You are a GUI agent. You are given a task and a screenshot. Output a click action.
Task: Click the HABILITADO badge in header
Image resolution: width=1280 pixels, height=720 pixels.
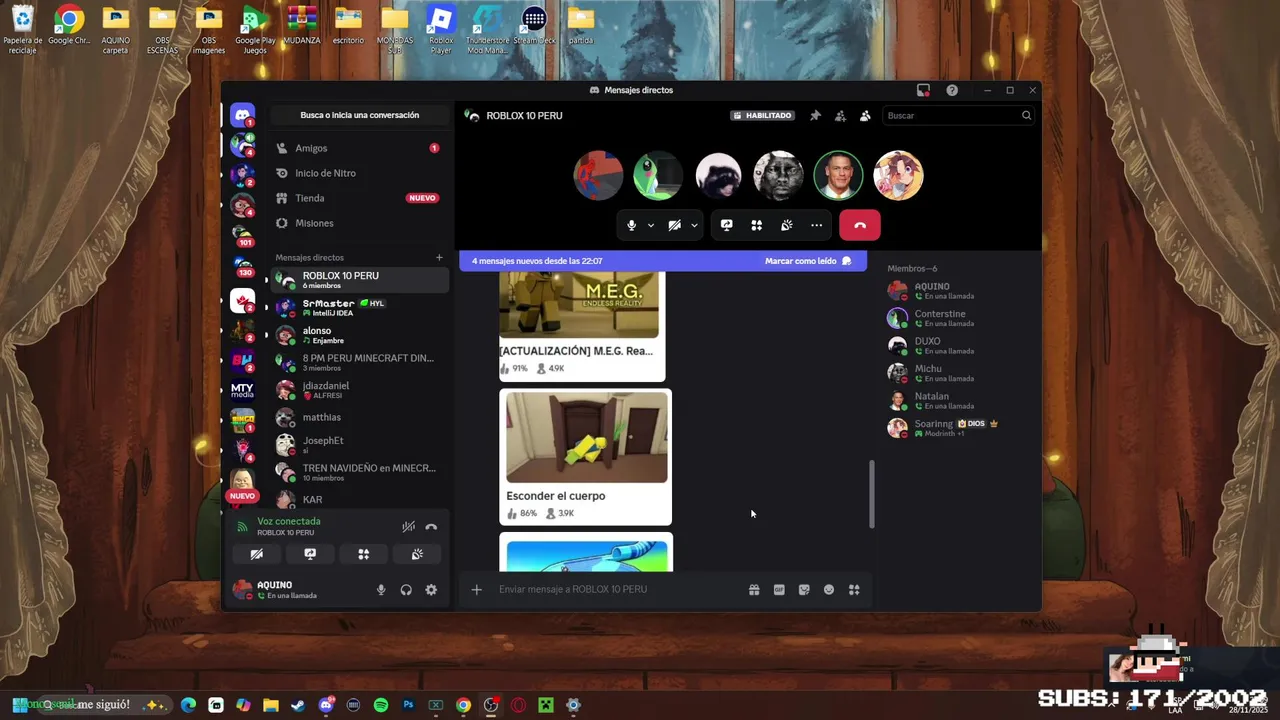click(x=763, y=115)
